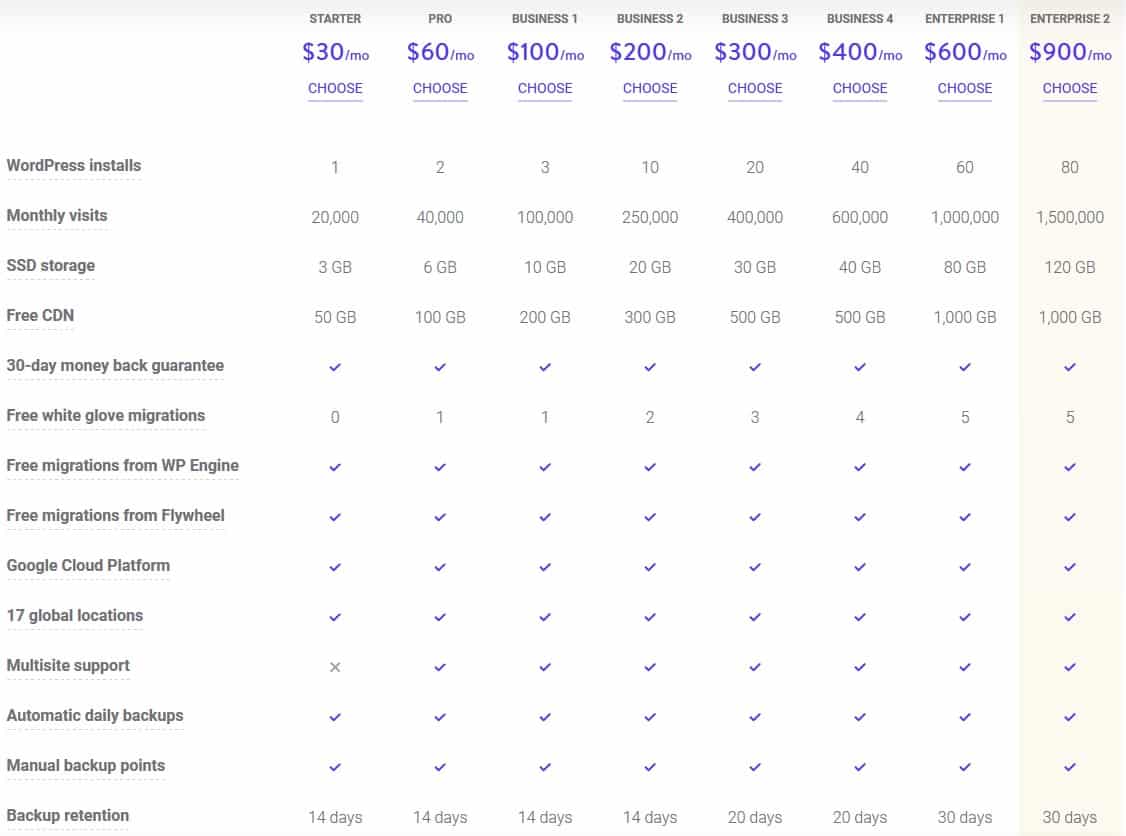The width and height of the screenshot is (1126, 836).
Task: Click Free migrations from WP Engine label
Action: [122, 465]
